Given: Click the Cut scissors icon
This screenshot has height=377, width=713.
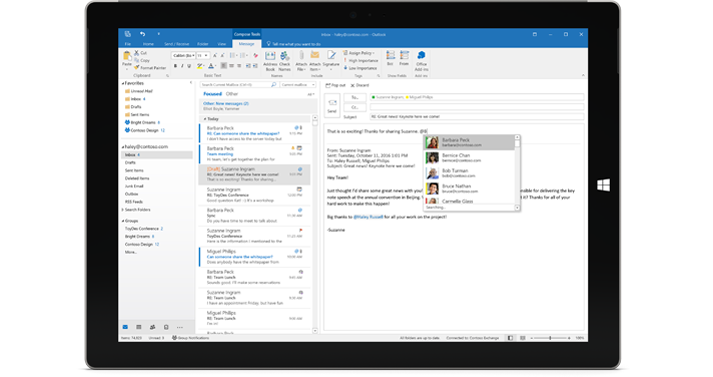Looking at the screenshot, I should click(136, 53).
